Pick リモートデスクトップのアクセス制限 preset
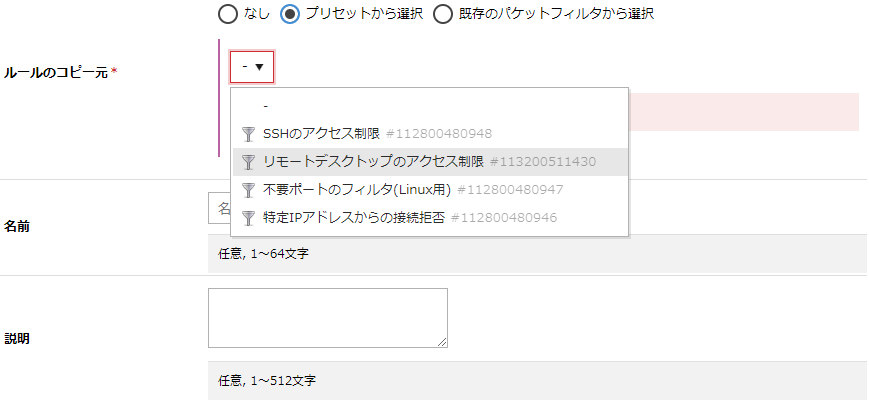Image resolution: width=869 pixels, height=404 pixels. click(x=373, y=162)
